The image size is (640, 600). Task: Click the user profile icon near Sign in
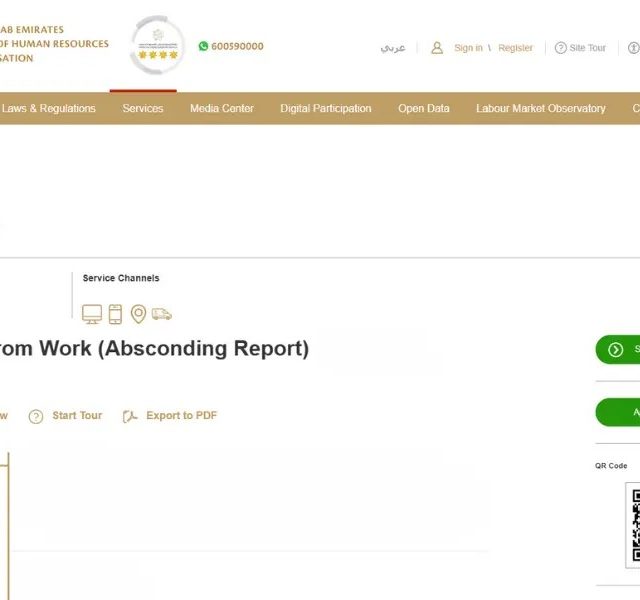[x=437, y=48]
